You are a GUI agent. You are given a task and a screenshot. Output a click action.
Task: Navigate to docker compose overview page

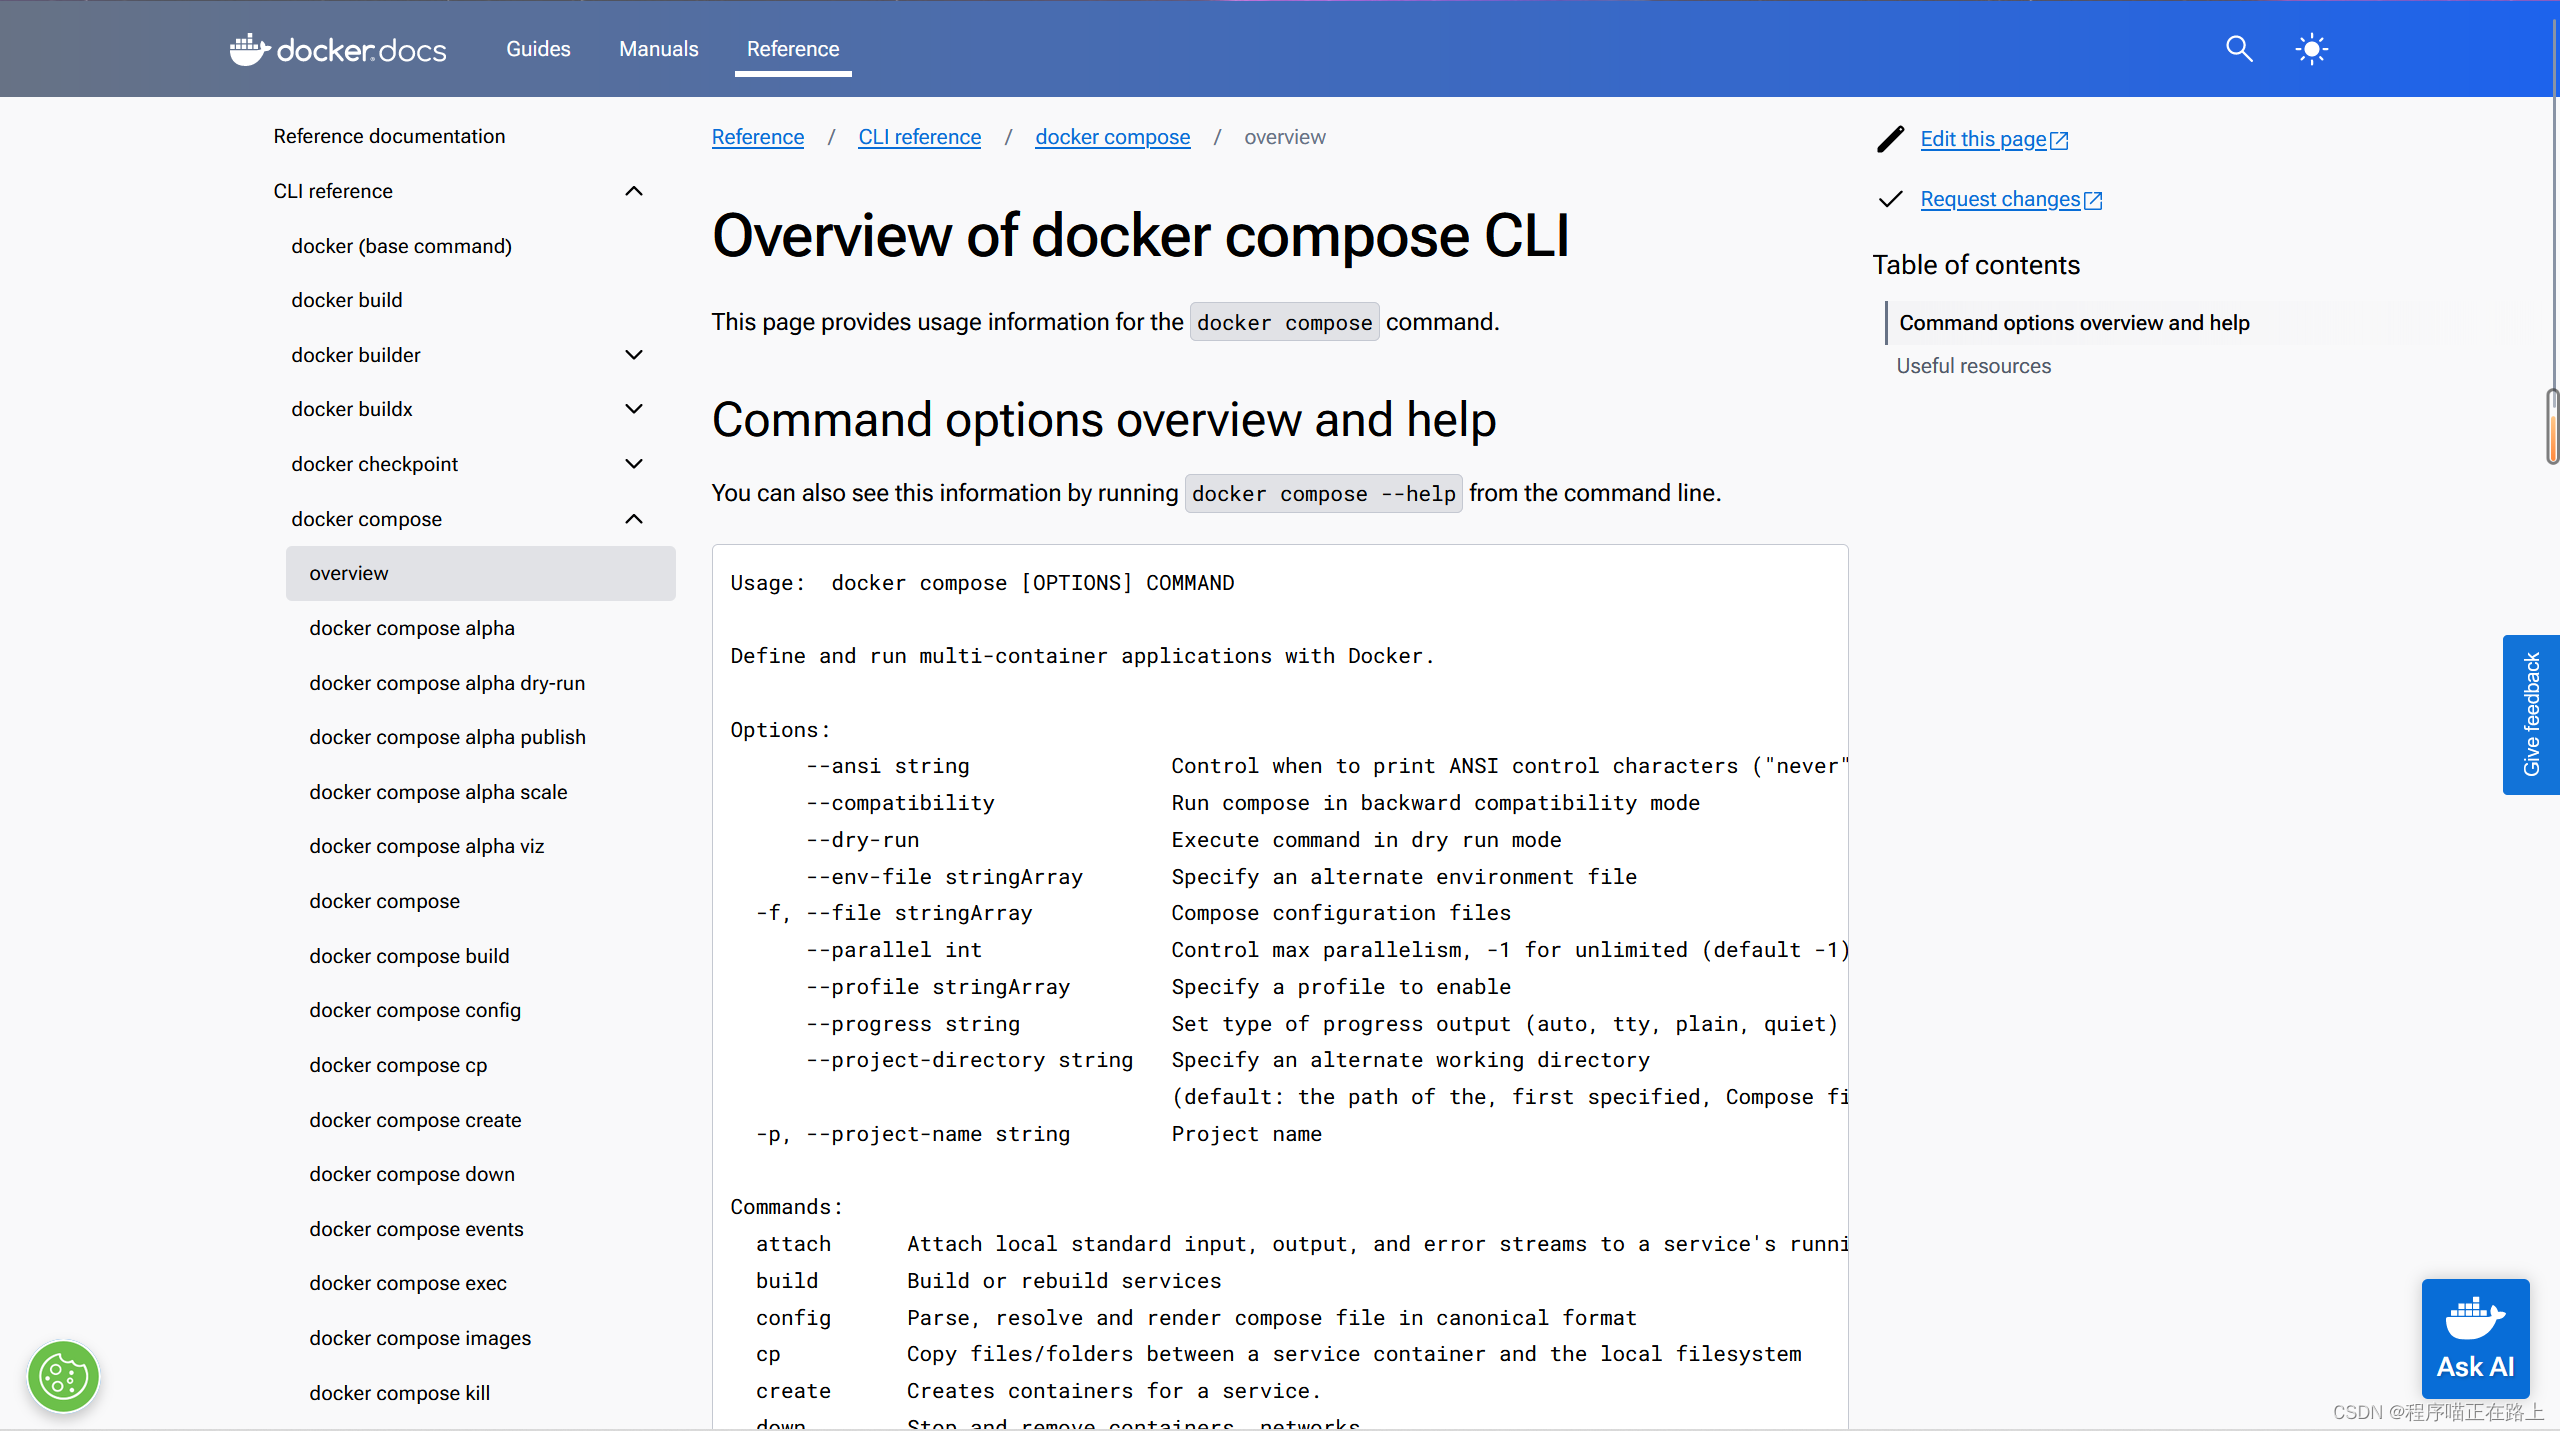(348, 571)
